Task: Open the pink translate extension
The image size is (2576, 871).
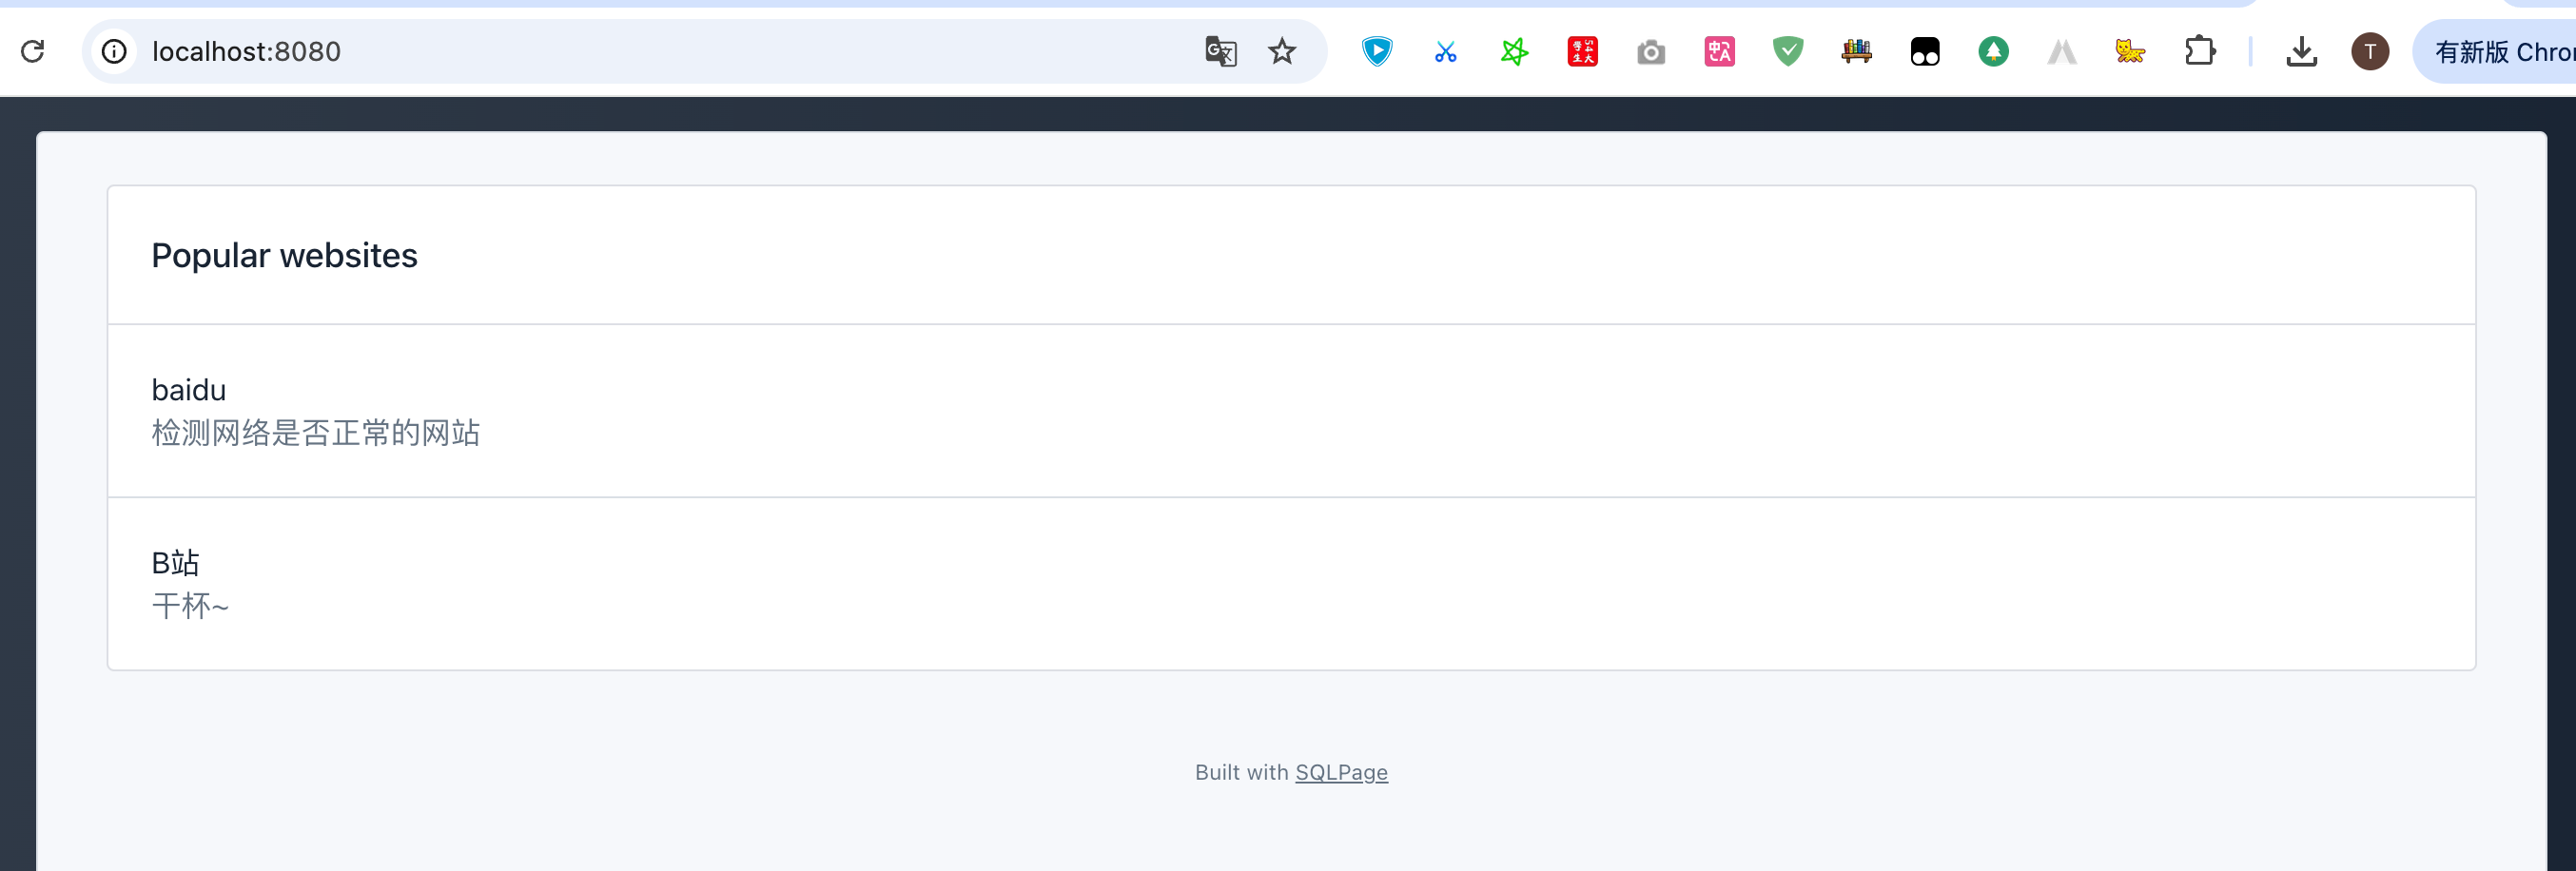Action: pyautogui.click(x=1719, y=51)
